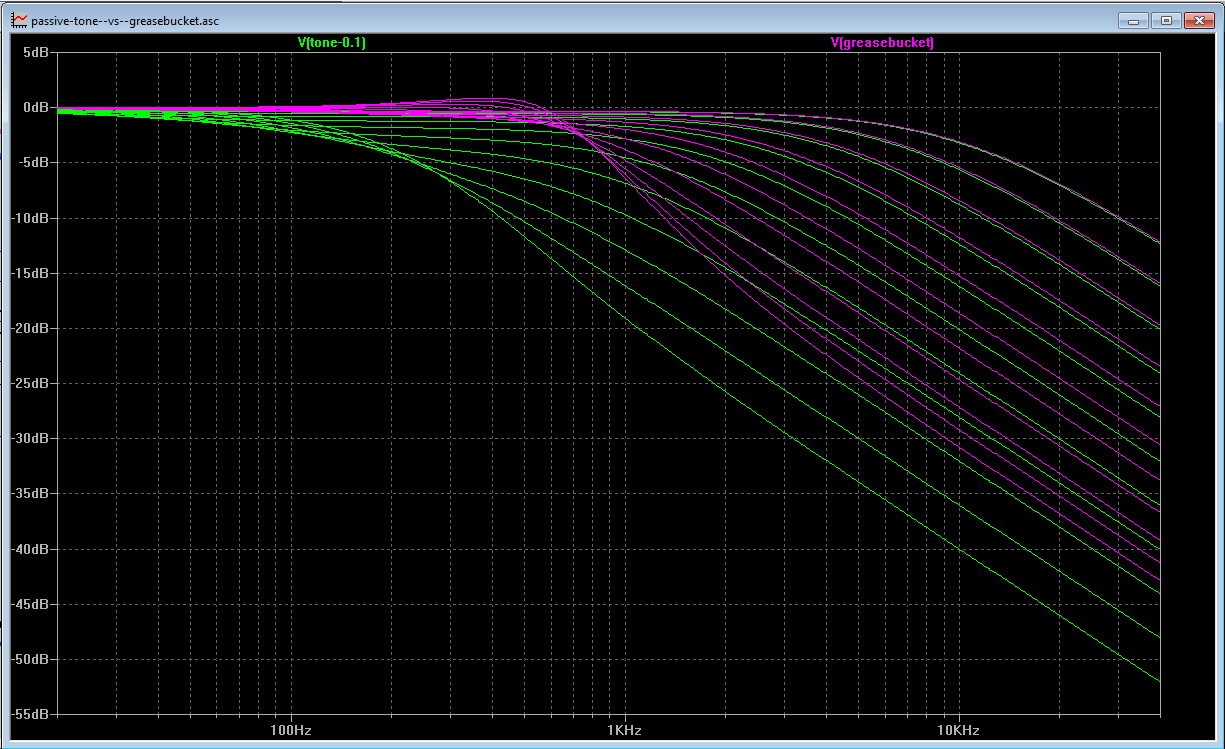The width and height of the screenshot is (1225, 749).
Task: Click the 1KHz frequency axis label
Action: (624, 731)
